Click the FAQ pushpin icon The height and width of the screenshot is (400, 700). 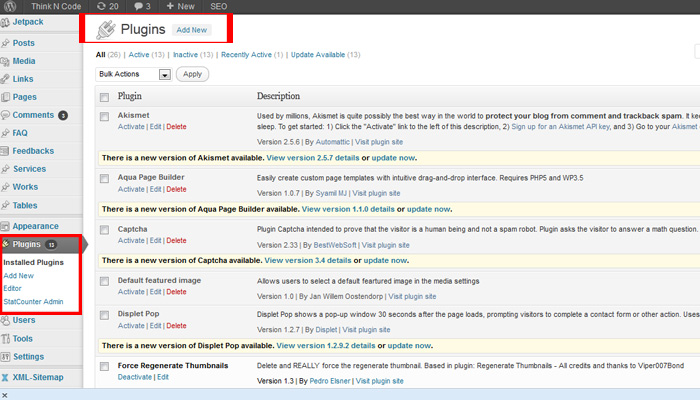pos(5,133)
